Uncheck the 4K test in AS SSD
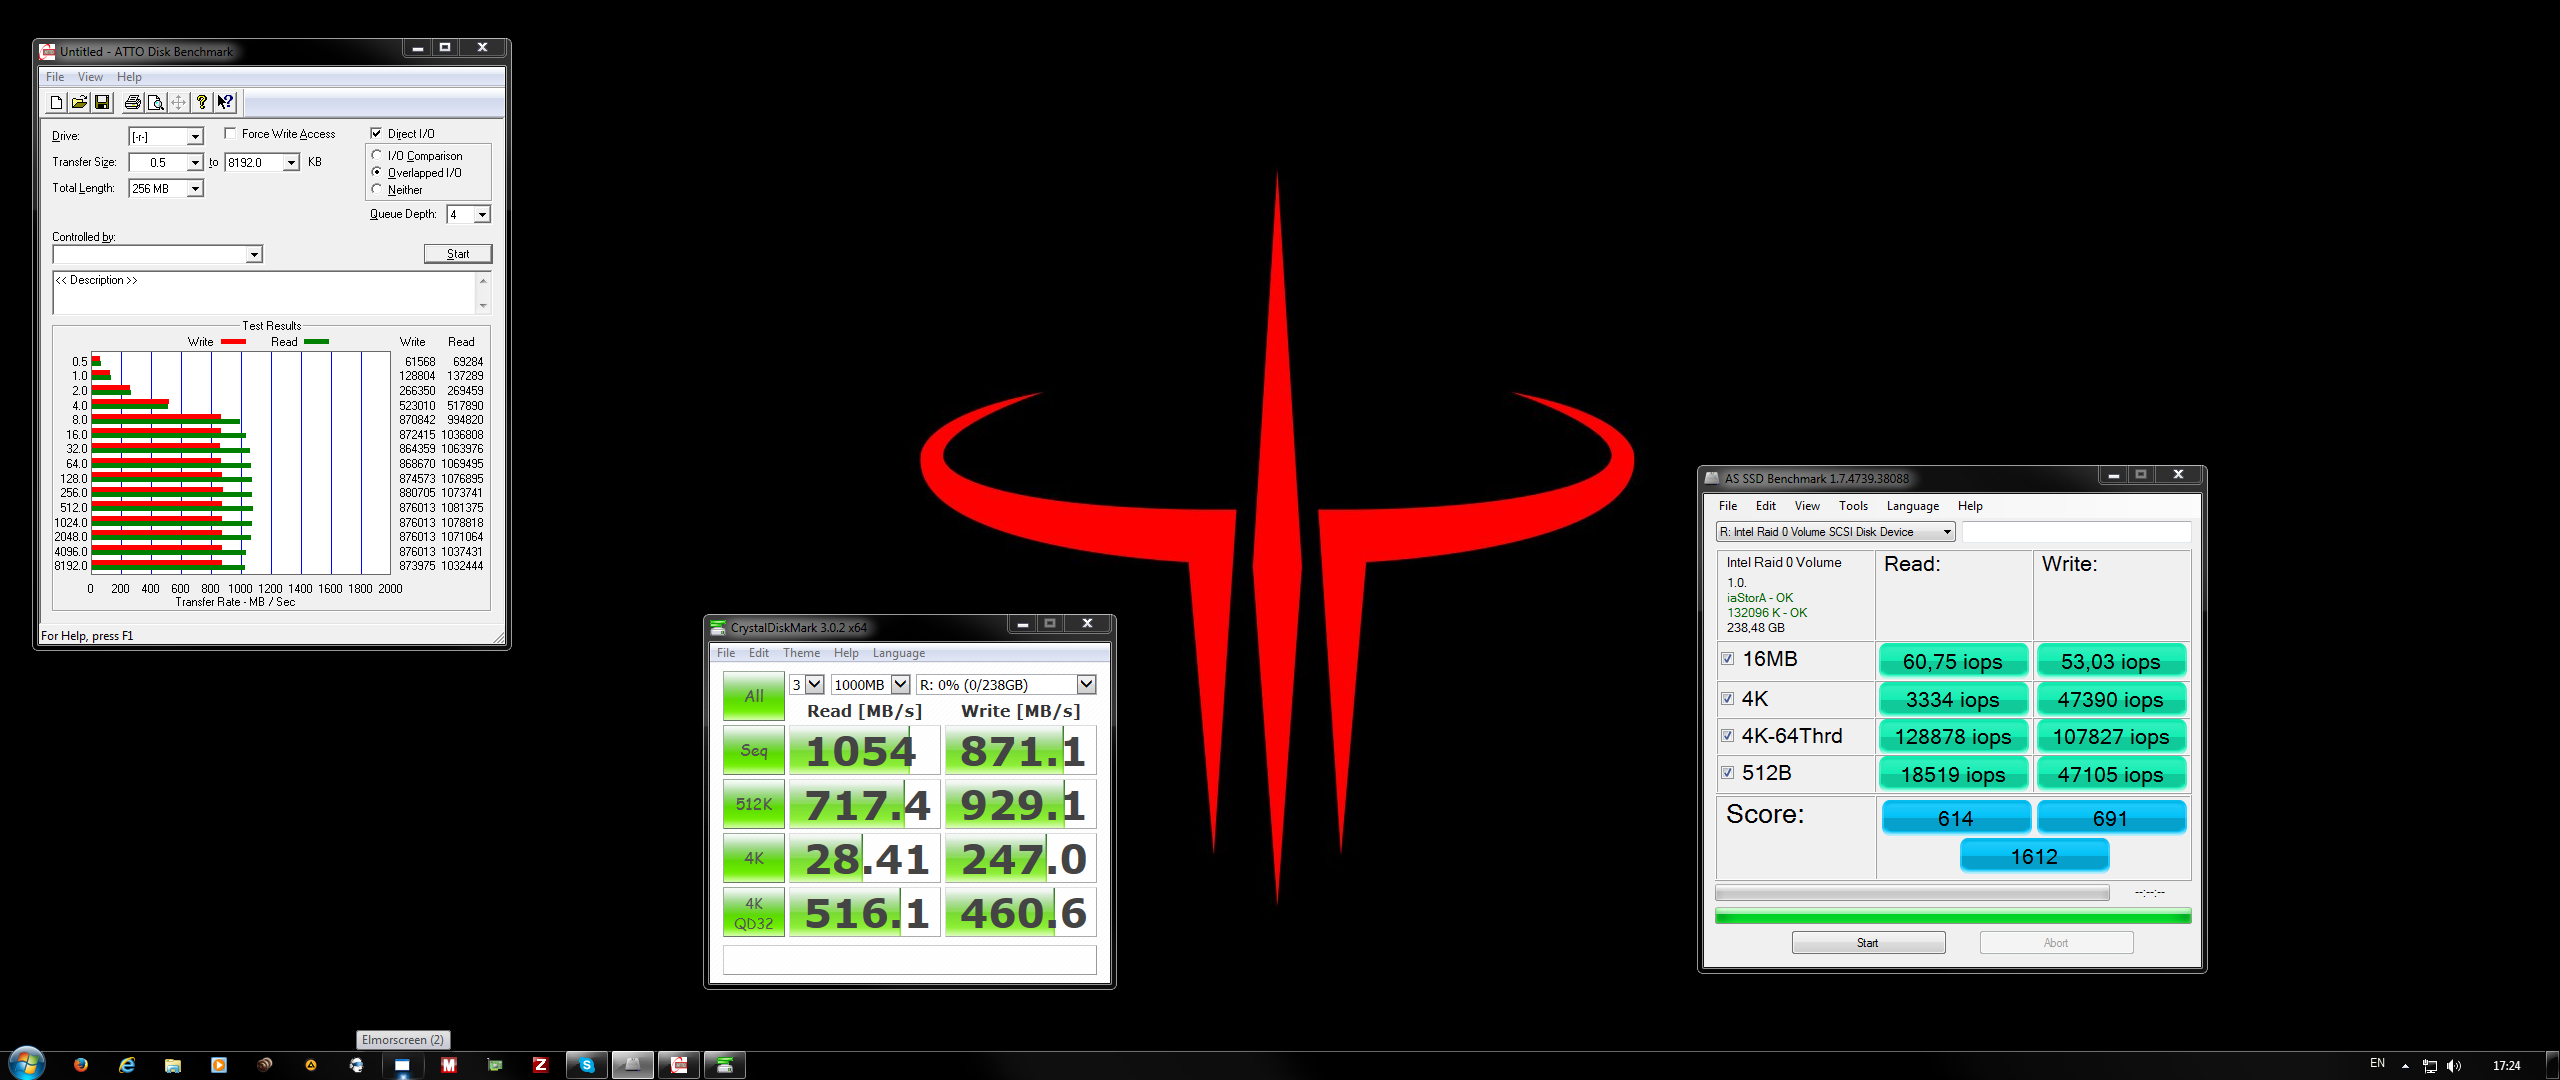The width and height of the screenshot is (2560, 1080). pos(1727,699)
